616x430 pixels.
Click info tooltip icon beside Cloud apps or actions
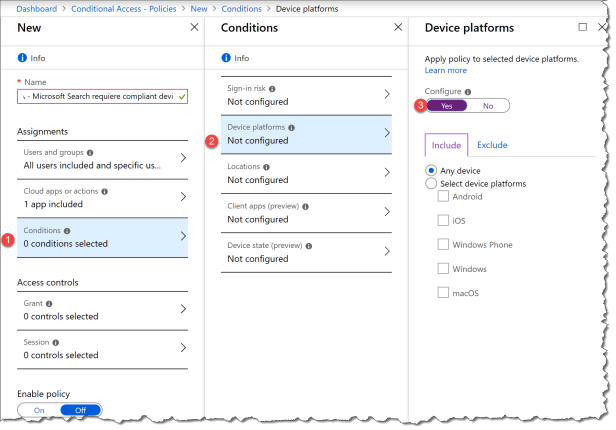coord(104,192)
